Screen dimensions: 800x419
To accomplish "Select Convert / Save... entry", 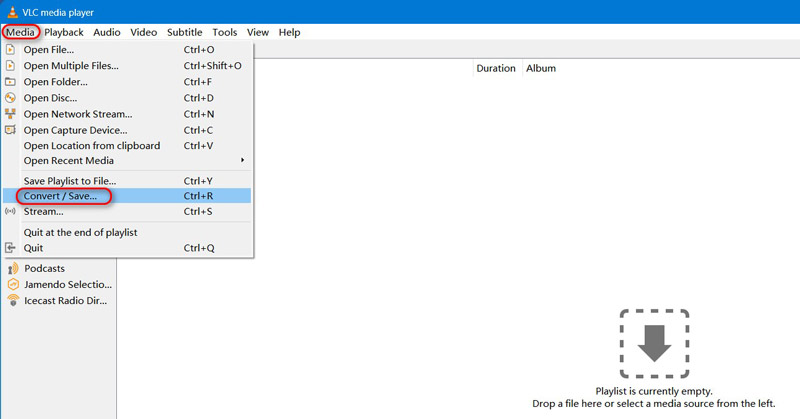I will 127,196.
